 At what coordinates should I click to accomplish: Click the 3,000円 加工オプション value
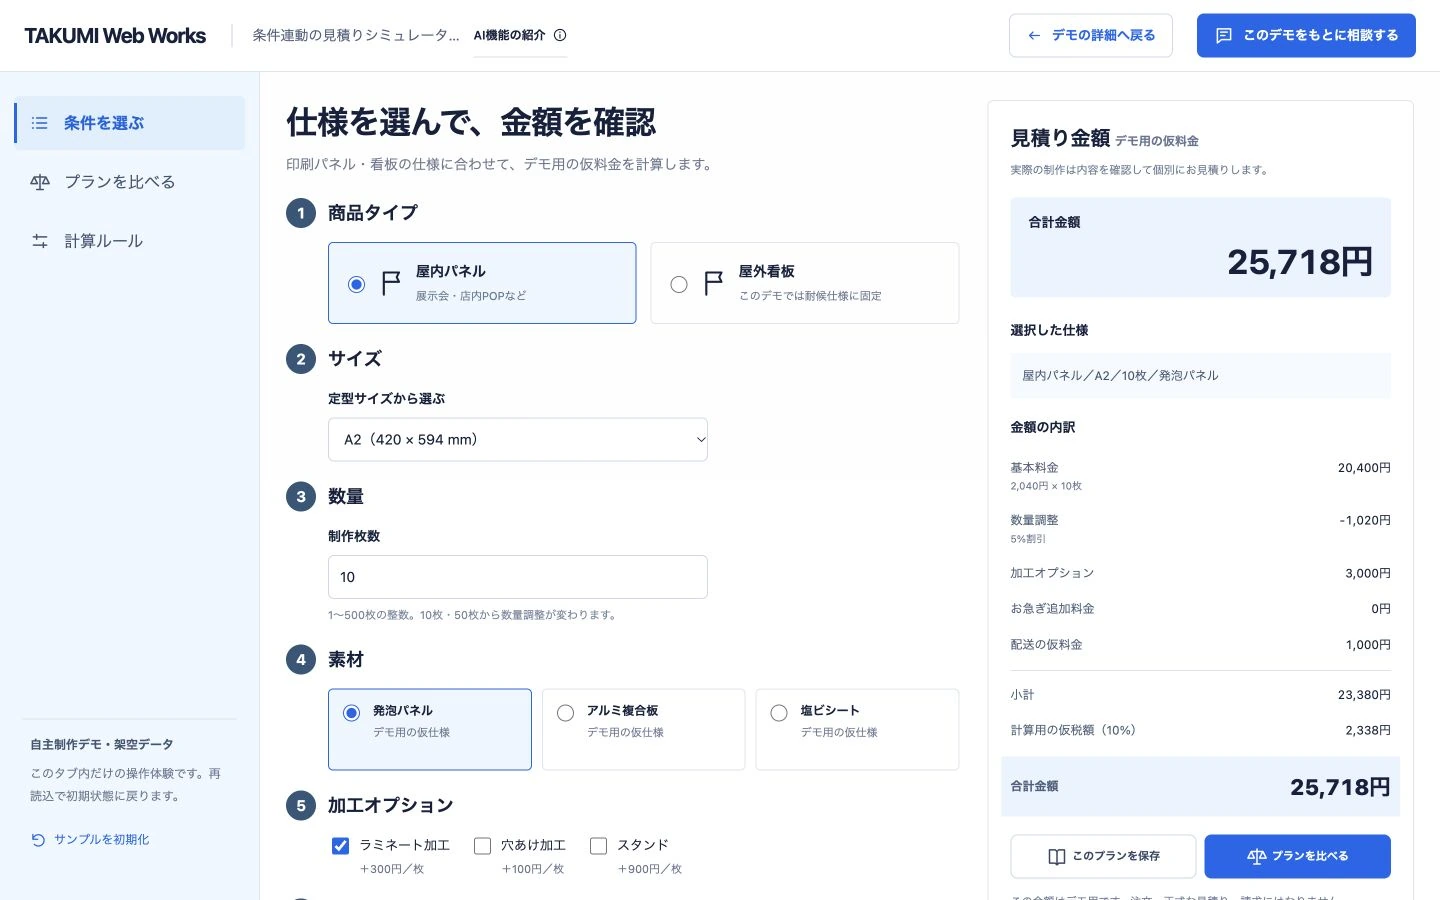tap(1368, 574)
